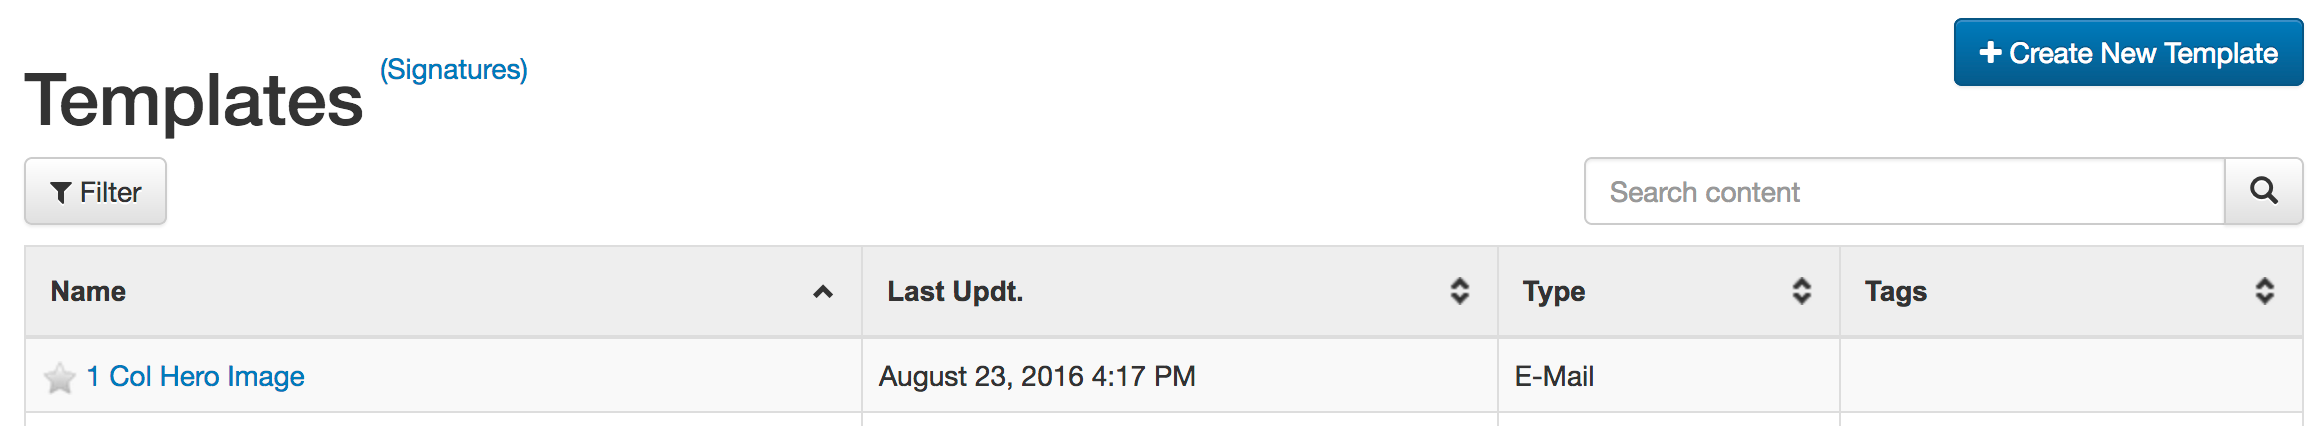Click the Name column ascending sort arrow

pos(823,292)
